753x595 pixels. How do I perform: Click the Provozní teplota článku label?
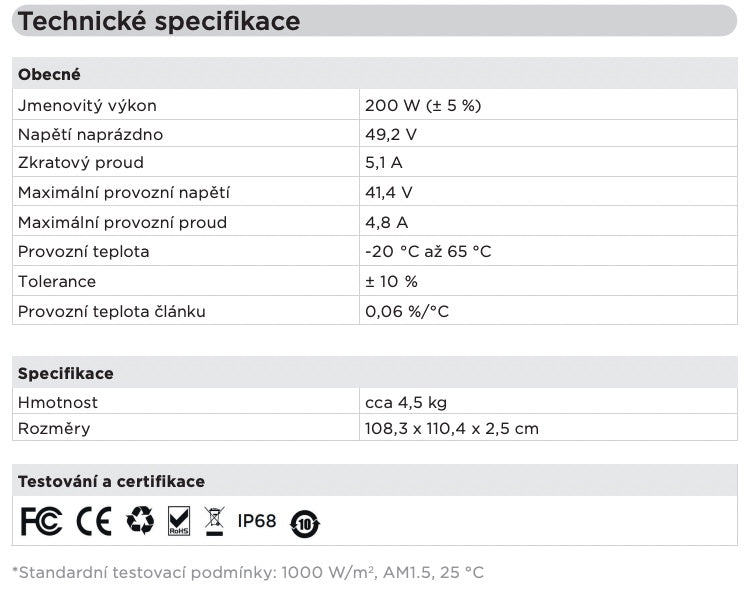click(111, 312)
